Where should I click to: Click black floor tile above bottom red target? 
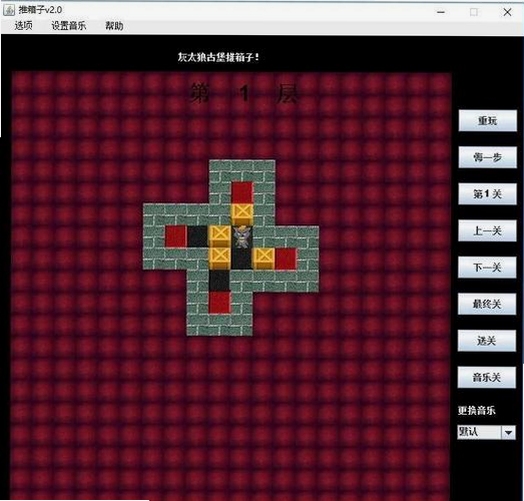coord(220,281)
